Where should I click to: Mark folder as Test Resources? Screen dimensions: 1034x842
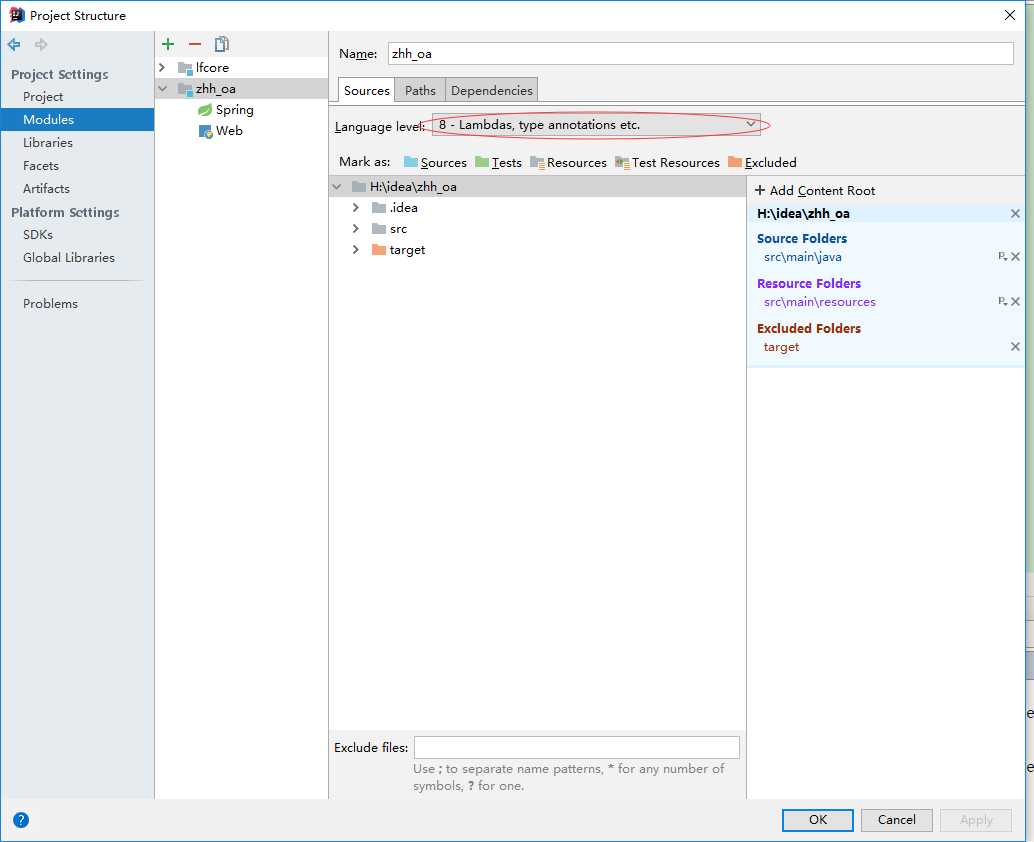pyautogui.click(x=667, y=162)
